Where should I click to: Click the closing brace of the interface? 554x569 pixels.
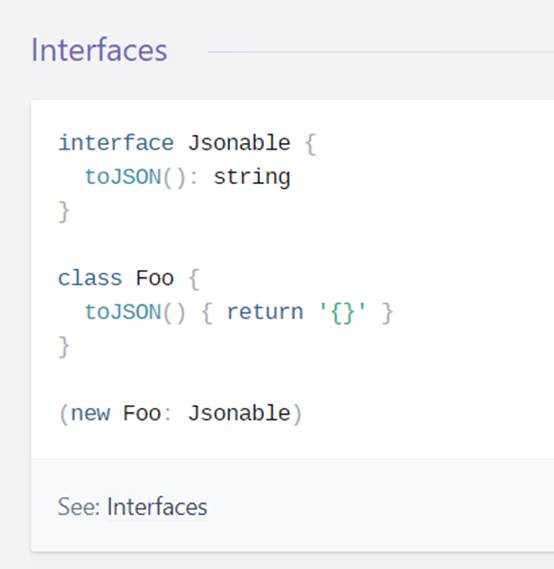click(64, 212)
